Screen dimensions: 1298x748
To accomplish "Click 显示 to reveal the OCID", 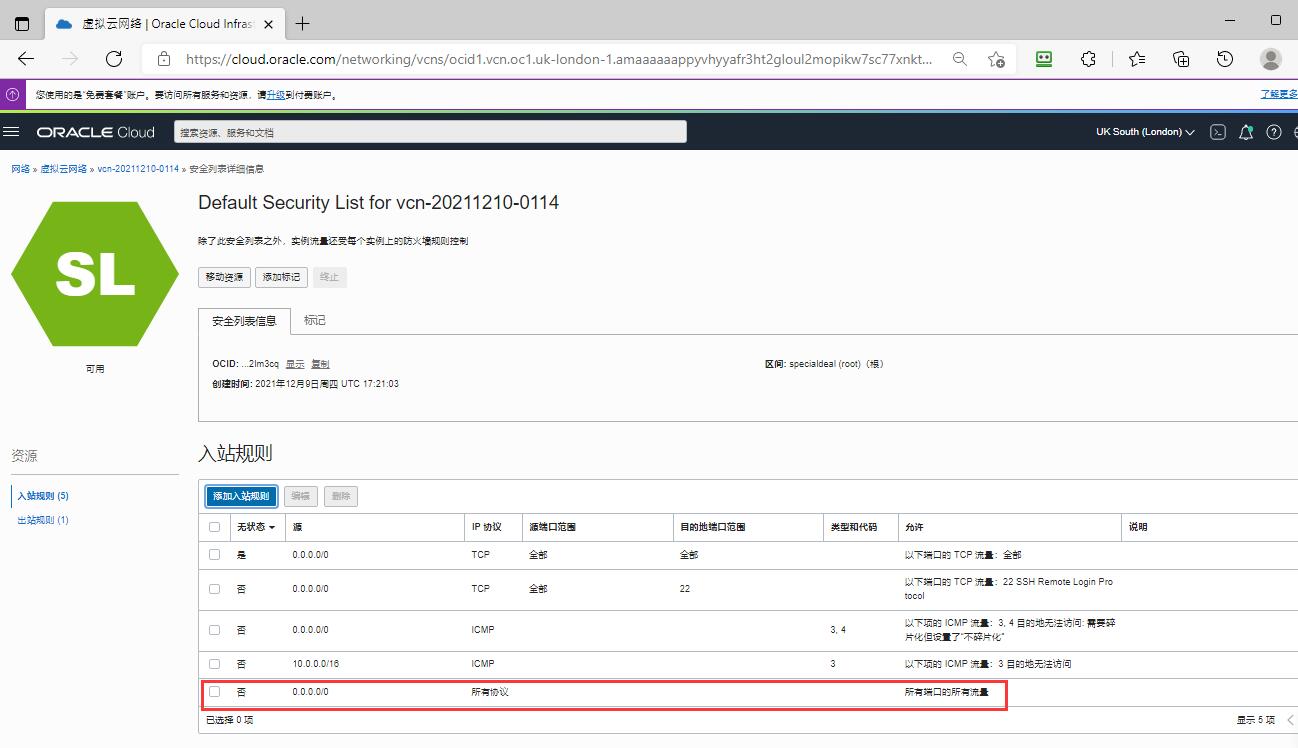I will click(x=295, y=364).
